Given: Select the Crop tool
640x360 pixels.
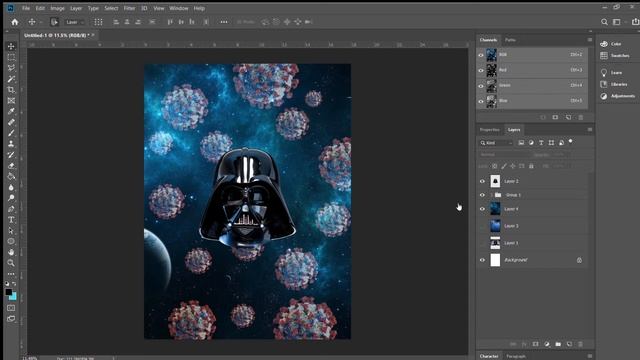Looking at the screenshot, I should [11, 90].
